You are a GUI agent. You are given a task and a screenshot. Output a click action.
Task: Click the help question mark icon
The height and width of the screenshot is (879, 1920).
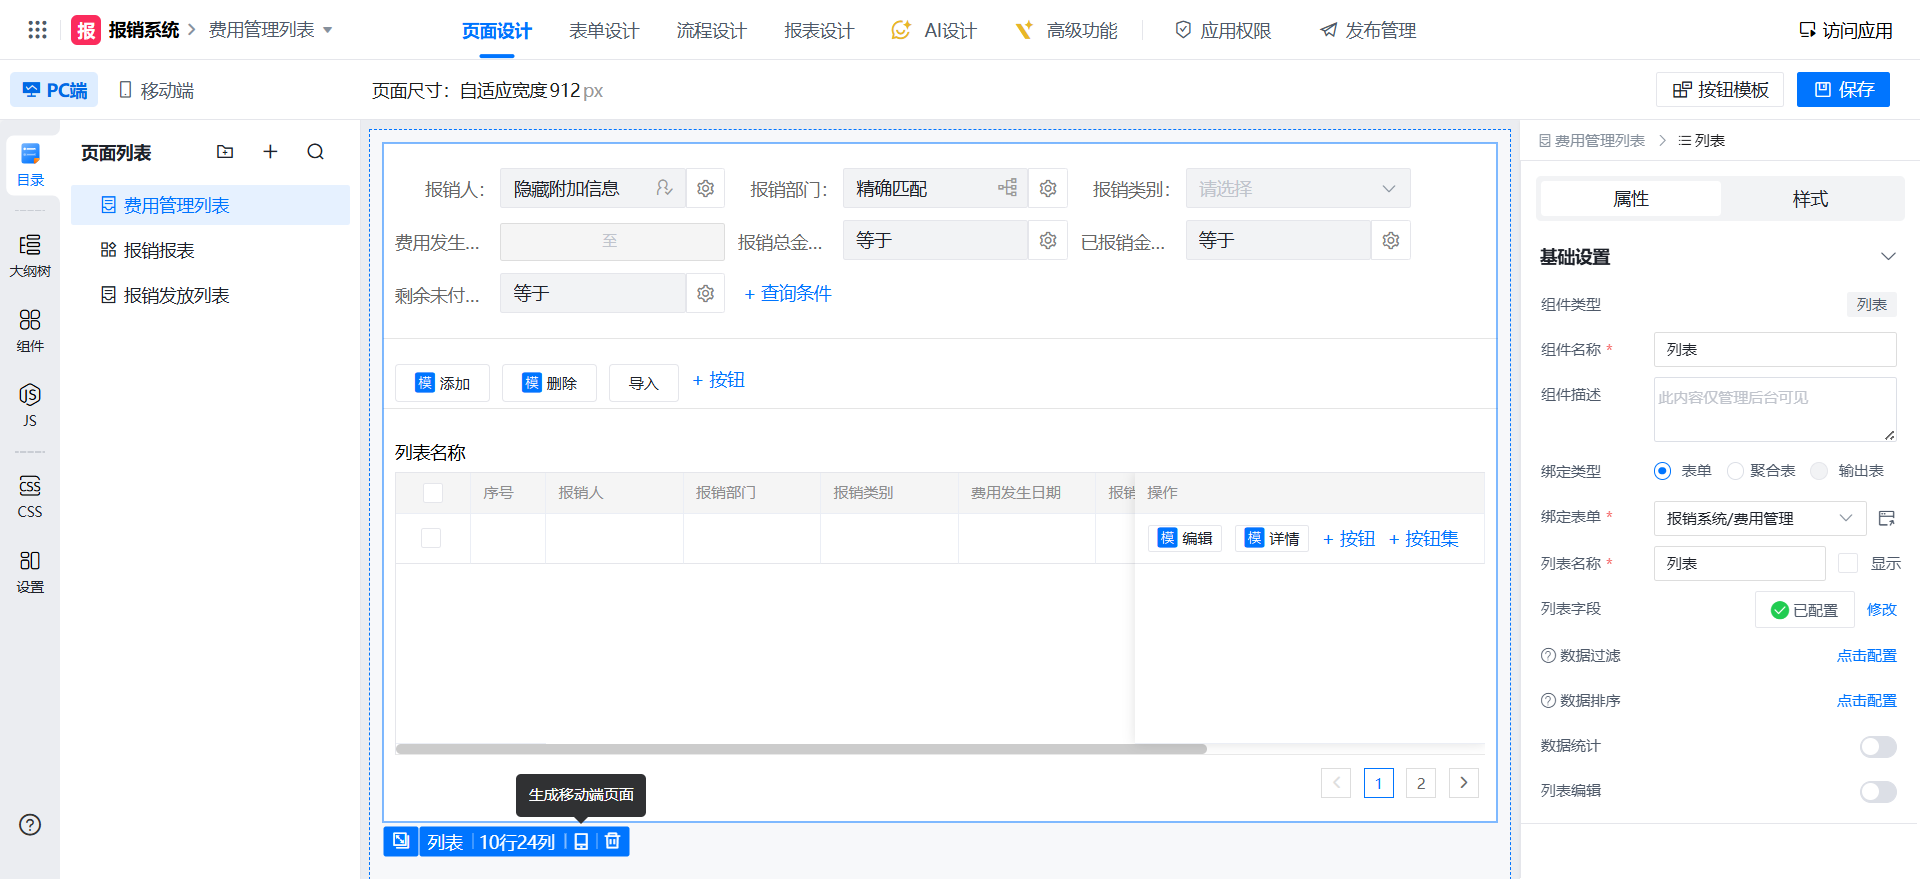click(30, 825)
